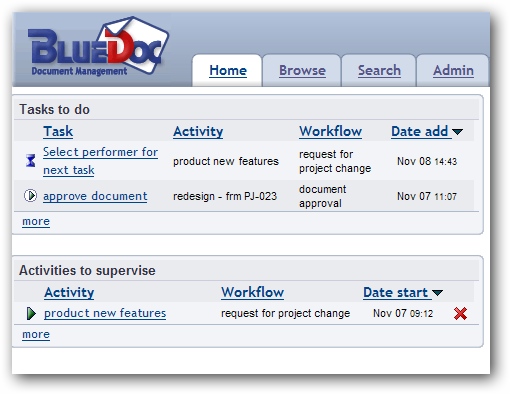The width and height of the screenshot is (510, 394).
Task: Click red X delete icon on activity row
Action: click(x=460, y=313)
